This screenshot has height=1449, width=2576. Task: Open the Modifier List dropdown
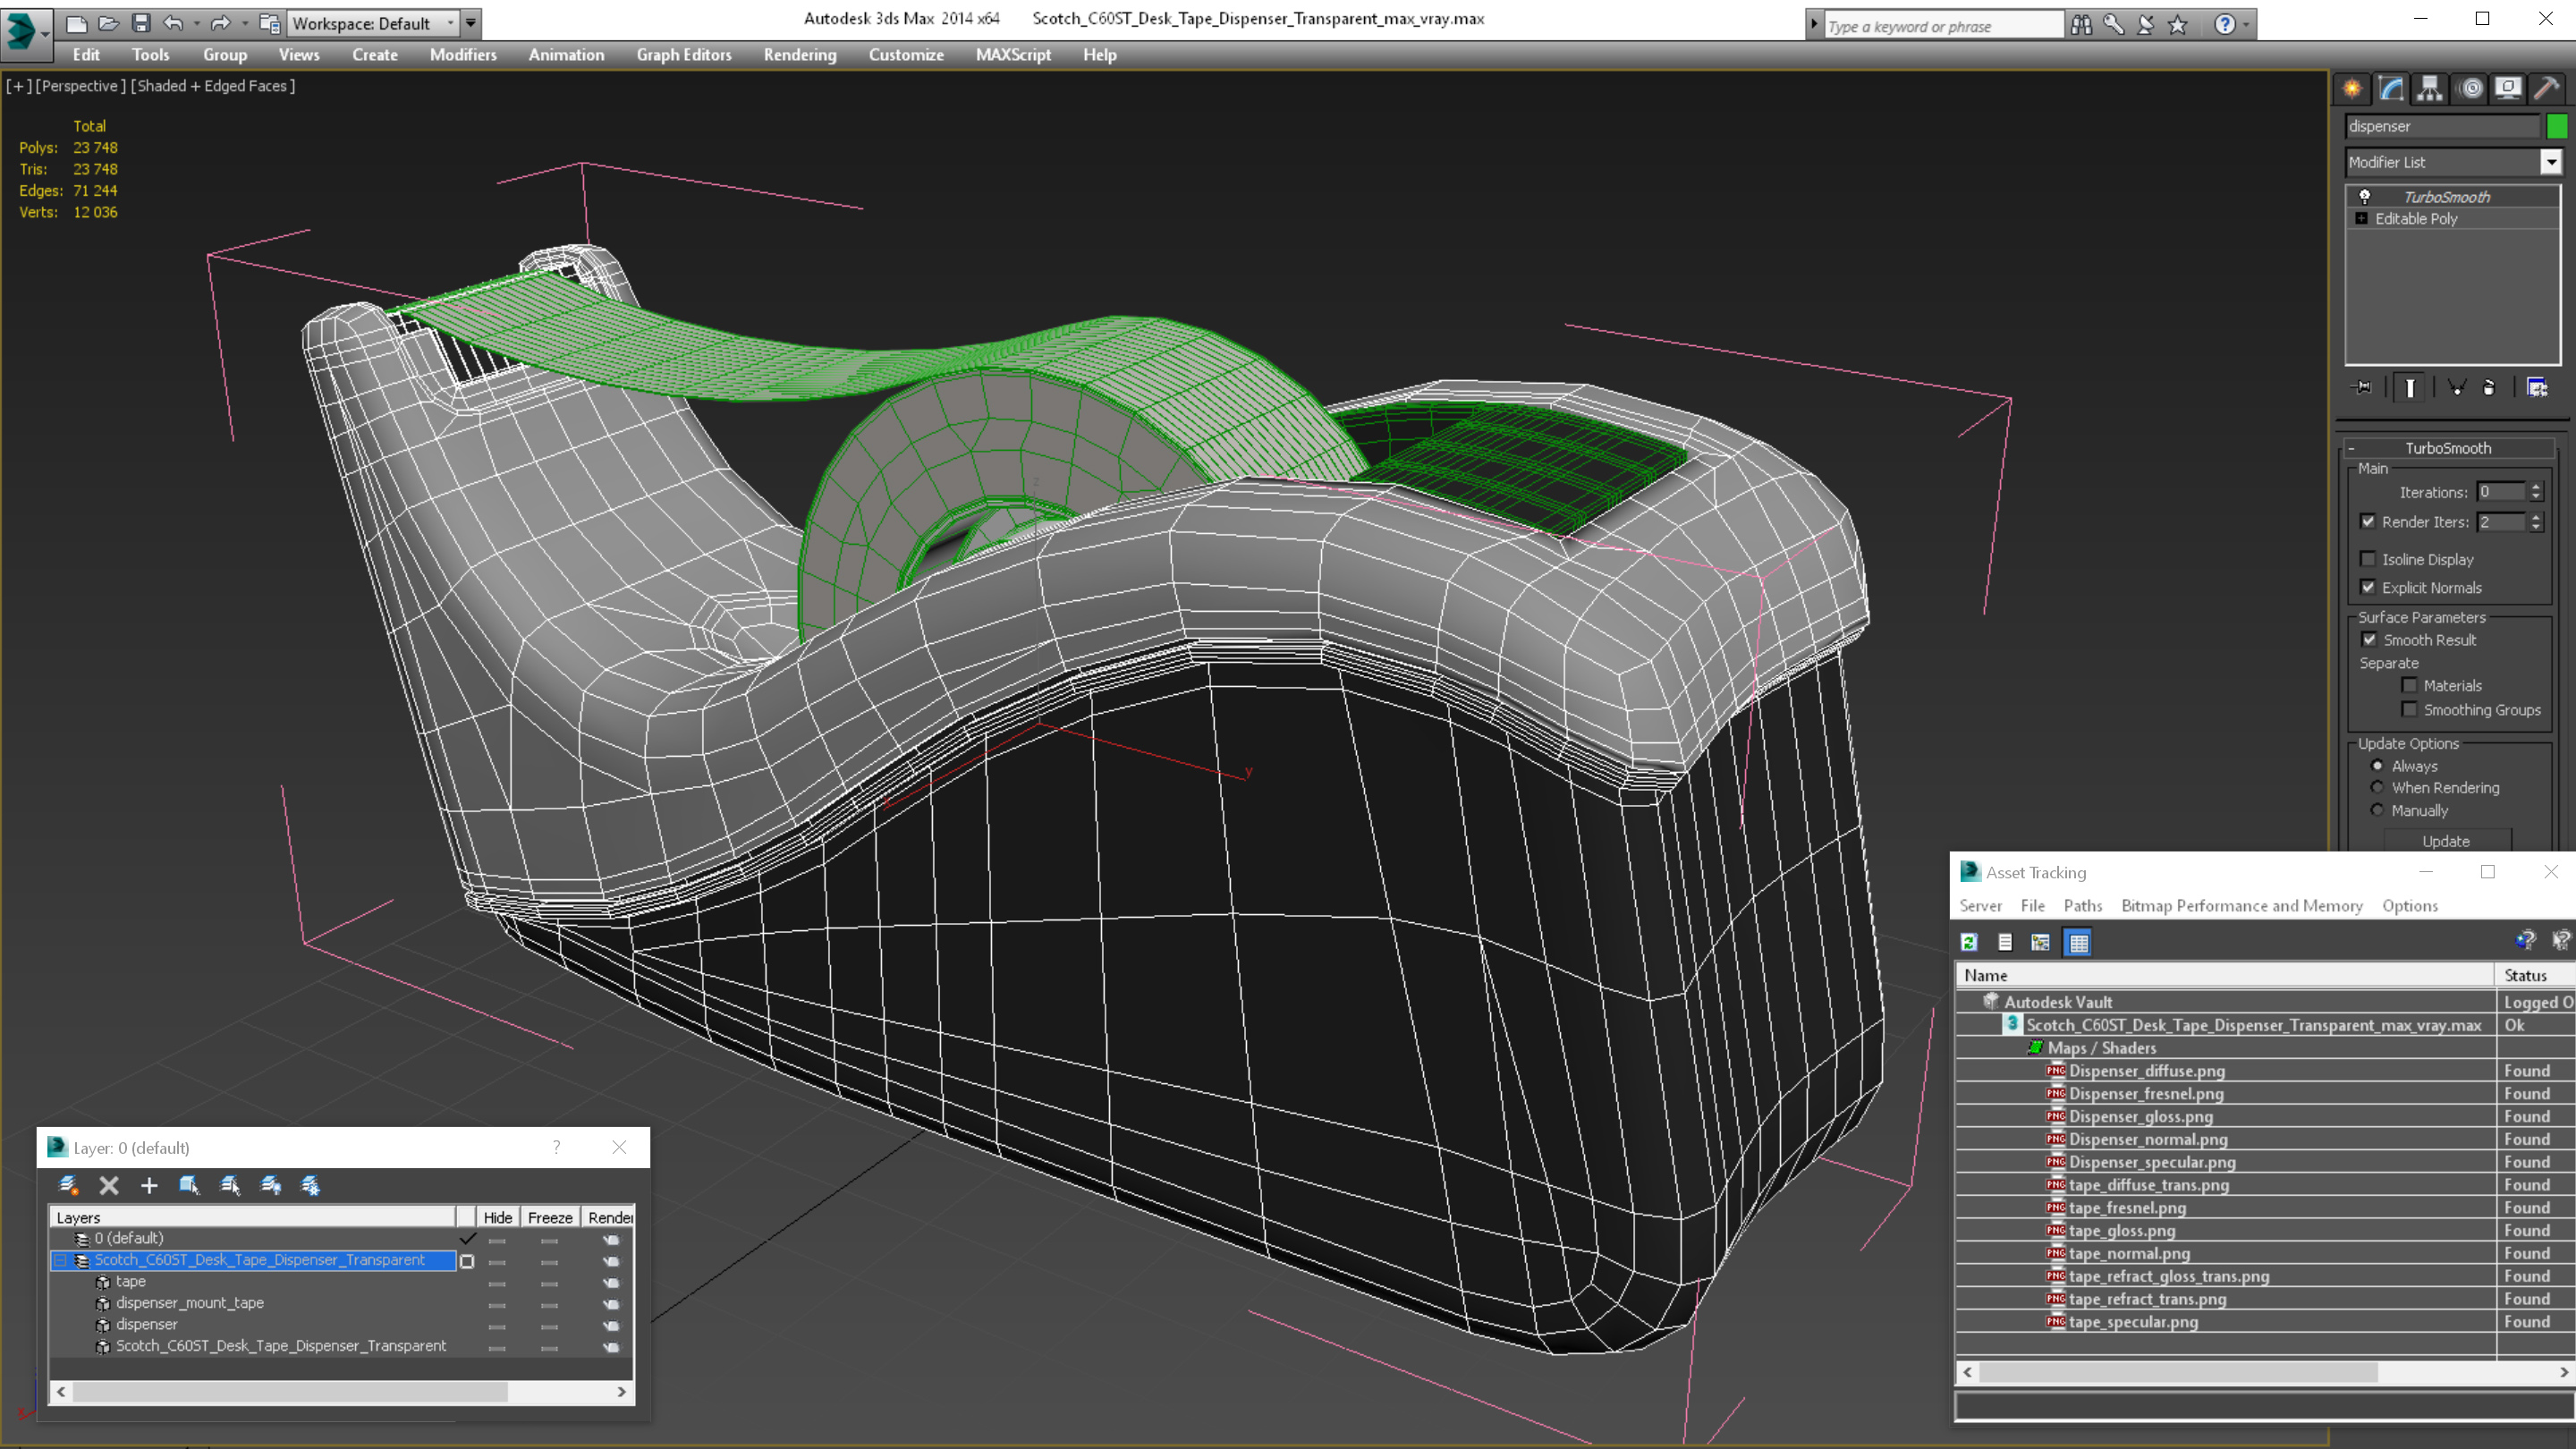coord(2551,162)
